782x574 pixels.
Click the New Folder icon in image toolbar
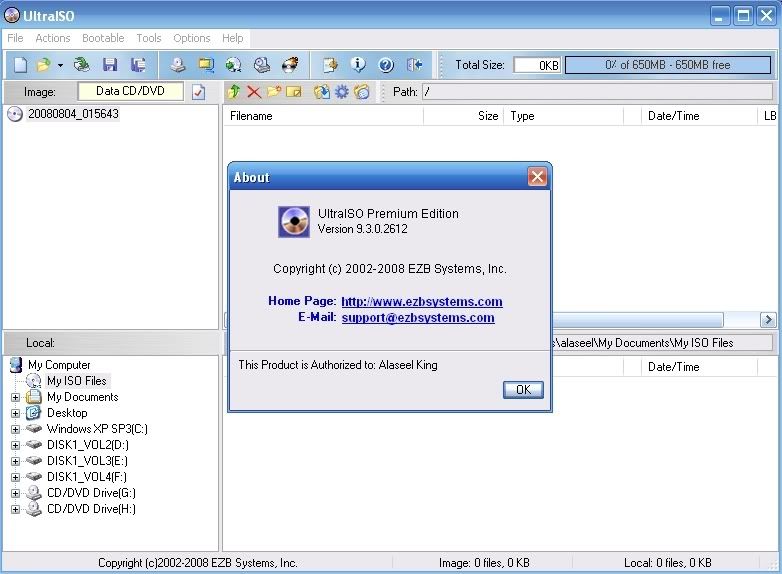point(274,92)
